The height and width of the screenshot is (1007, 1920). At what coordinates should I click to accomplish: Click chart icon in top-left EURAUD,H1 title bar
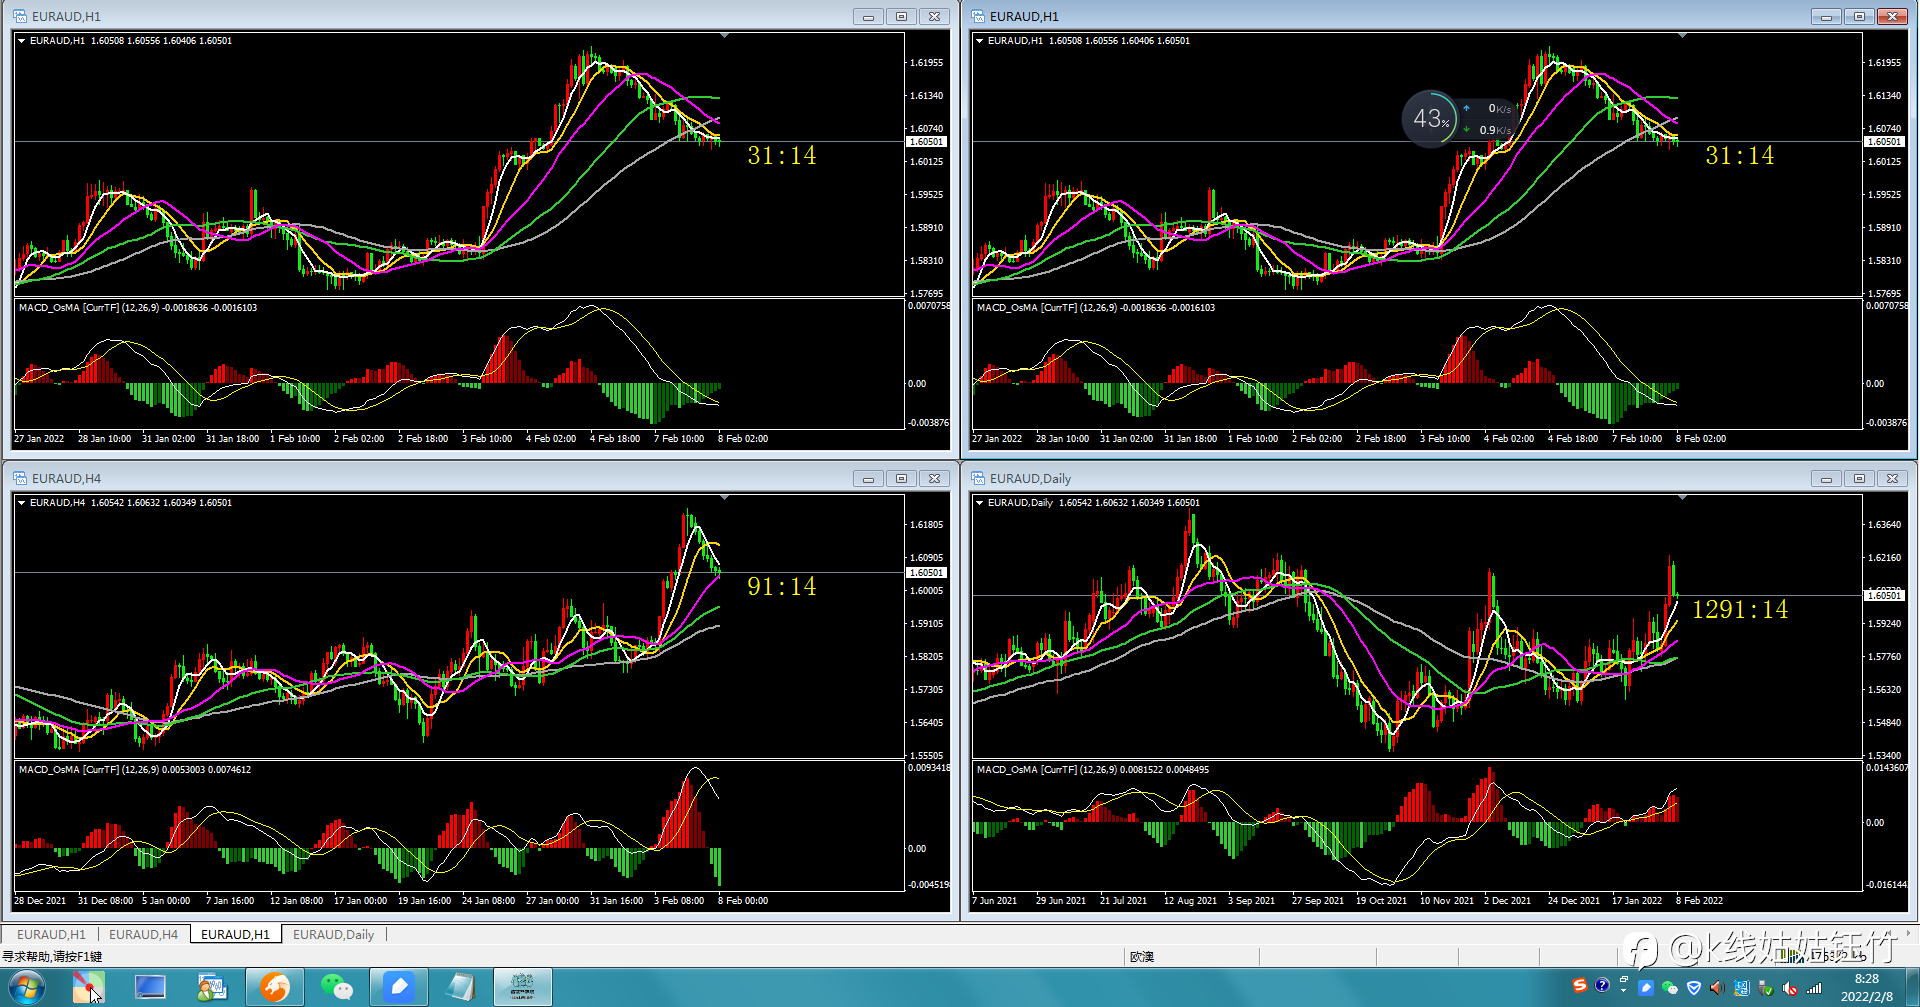click(x=20, y=16)
